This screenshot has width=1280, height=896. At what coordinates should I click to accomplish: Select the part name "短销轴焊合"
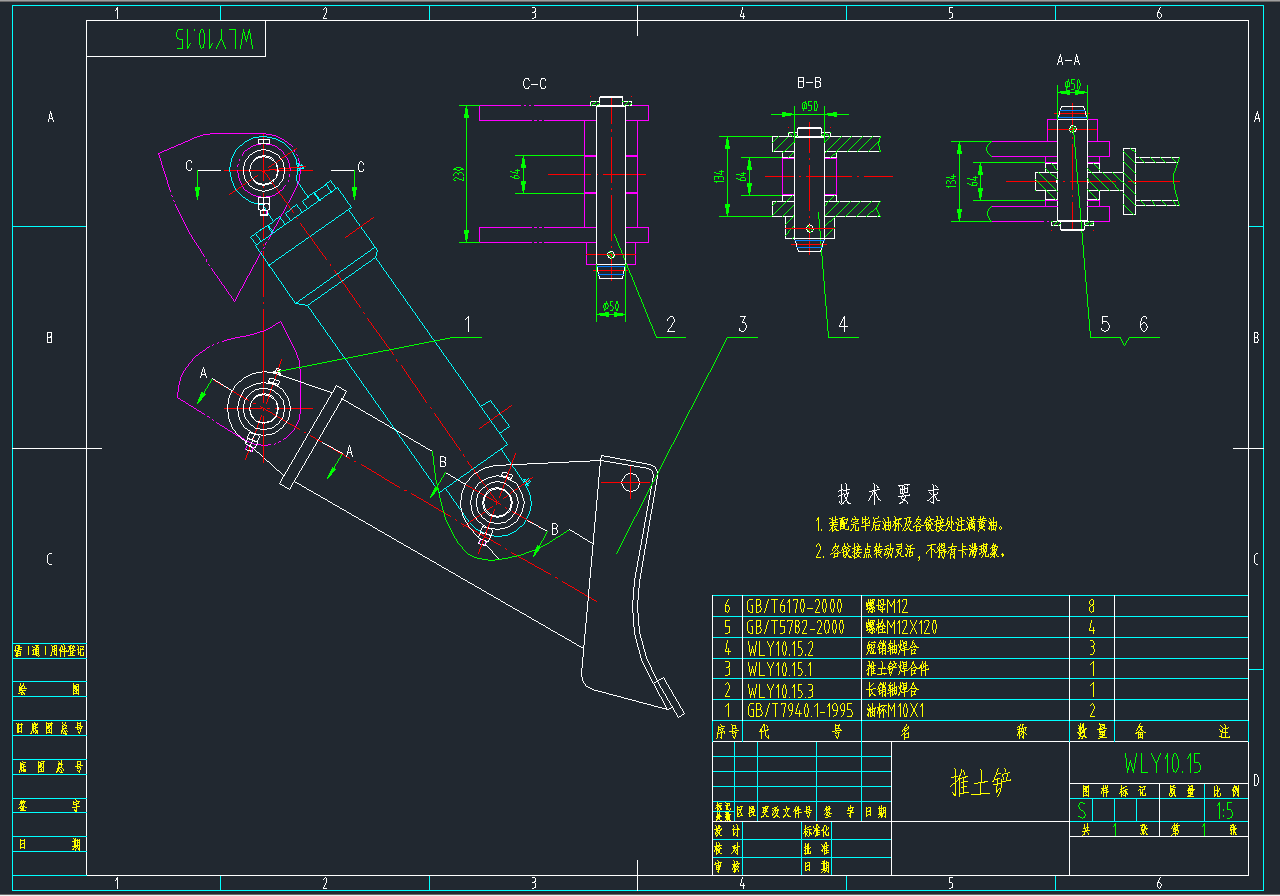(892, 648)
